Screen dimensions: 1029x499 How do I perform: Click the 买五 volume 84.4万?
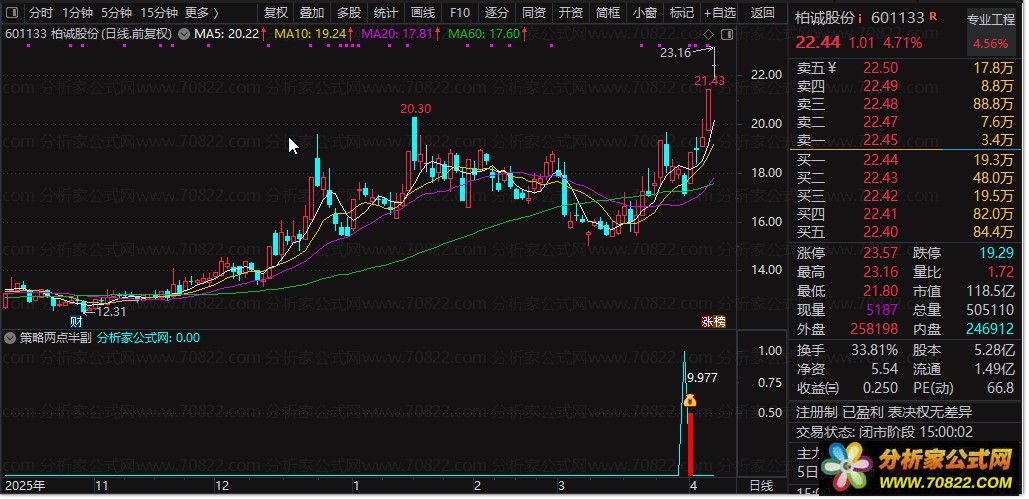coord(996,232)
